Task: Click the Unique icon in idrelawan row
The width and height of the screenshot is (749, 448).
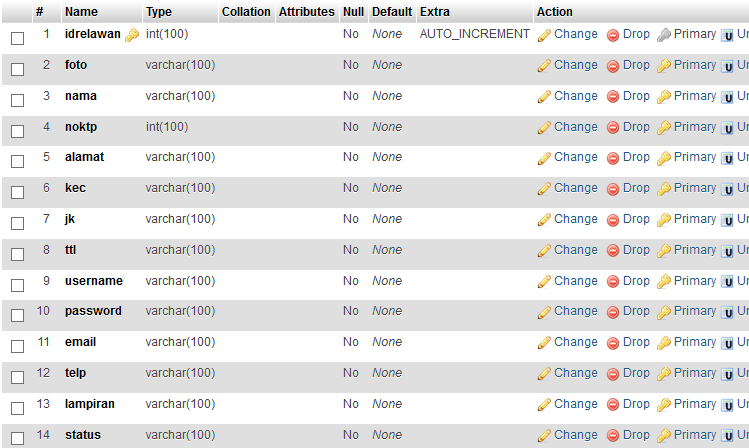Action: [727, 35]
